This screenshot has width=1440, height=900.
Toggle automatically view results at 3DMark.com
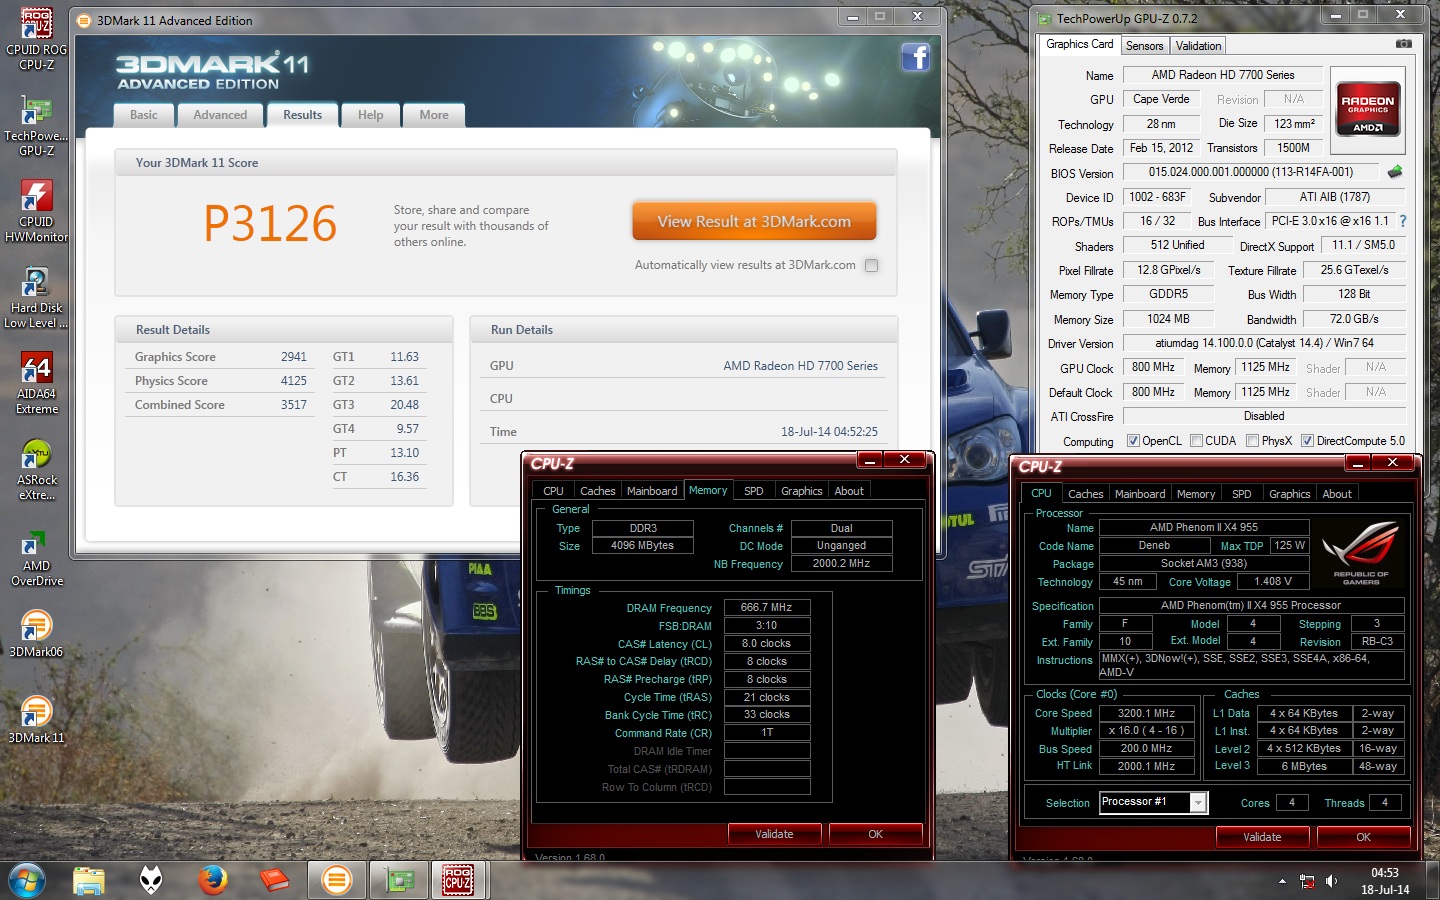pos(871,265)
